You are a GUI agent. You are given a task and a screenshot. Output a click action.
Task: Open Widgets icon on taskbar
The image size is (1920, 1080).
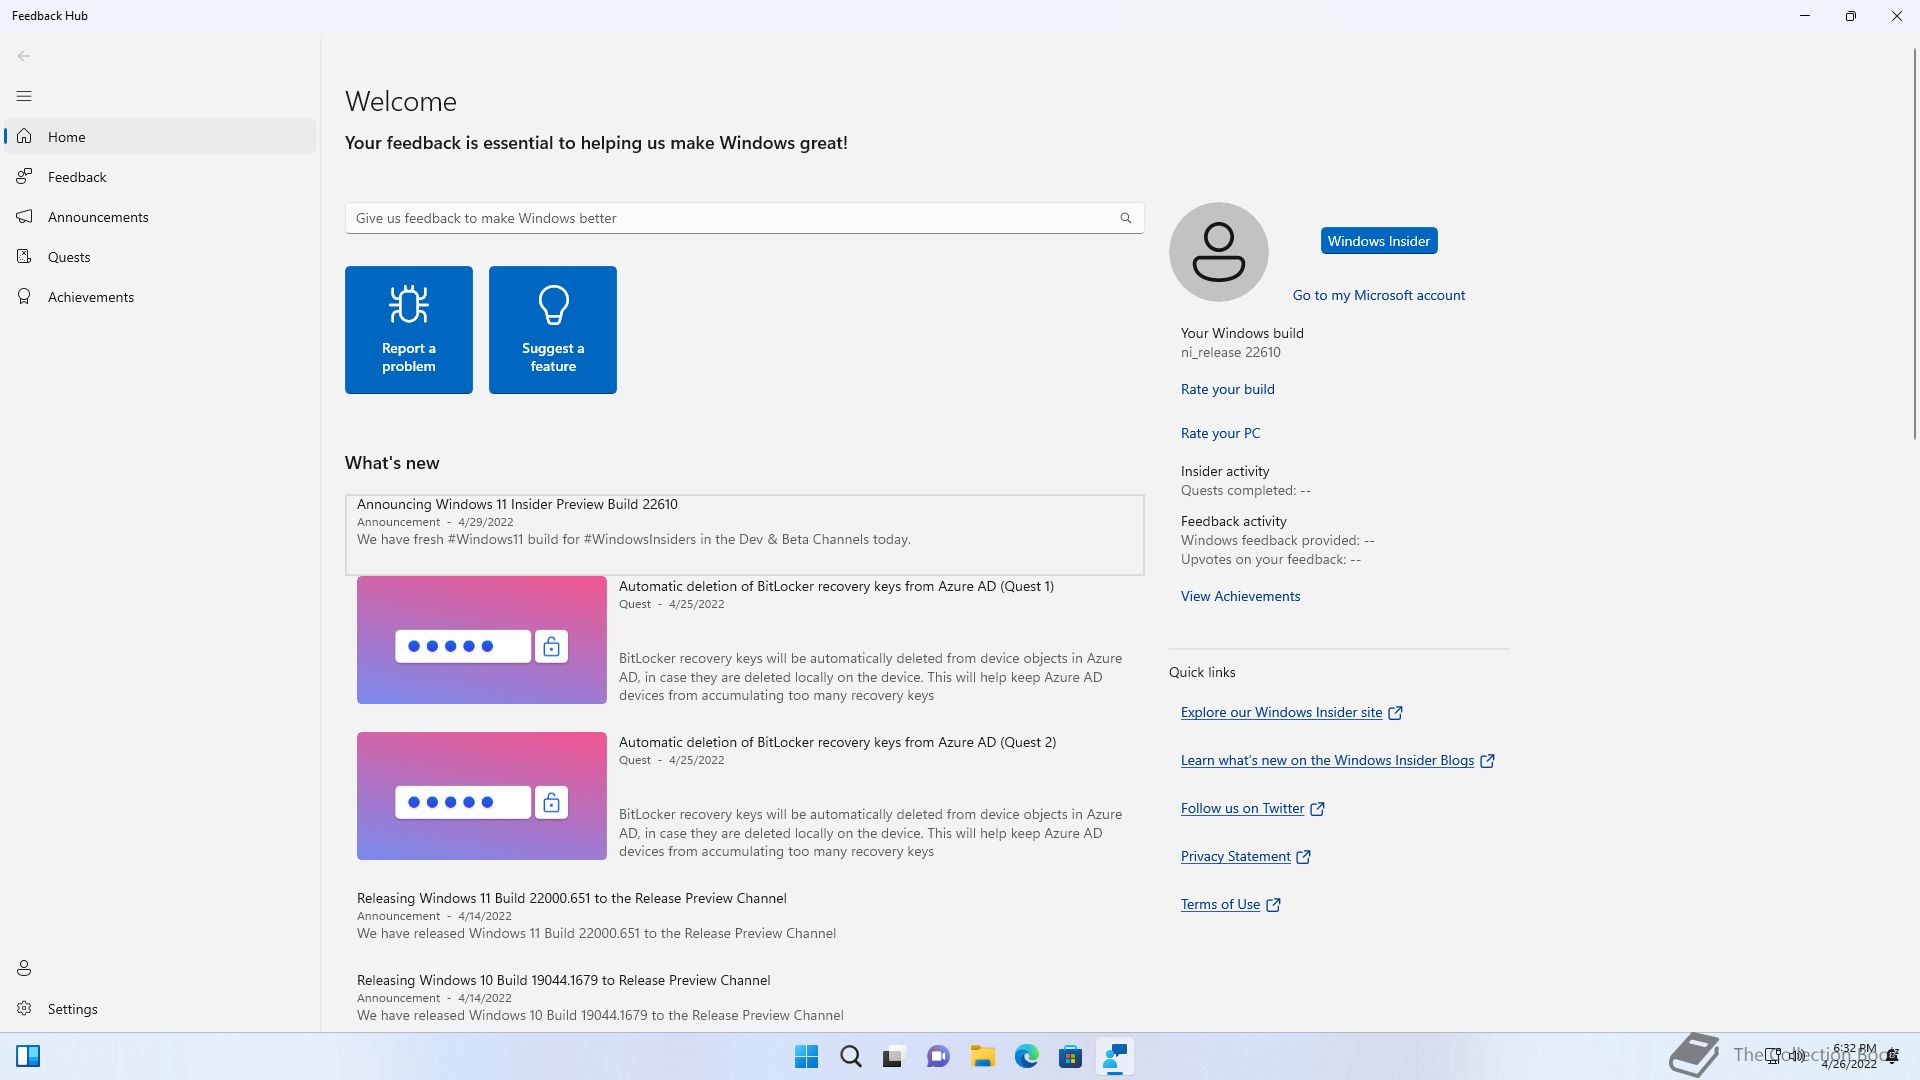coord(28,1056)
